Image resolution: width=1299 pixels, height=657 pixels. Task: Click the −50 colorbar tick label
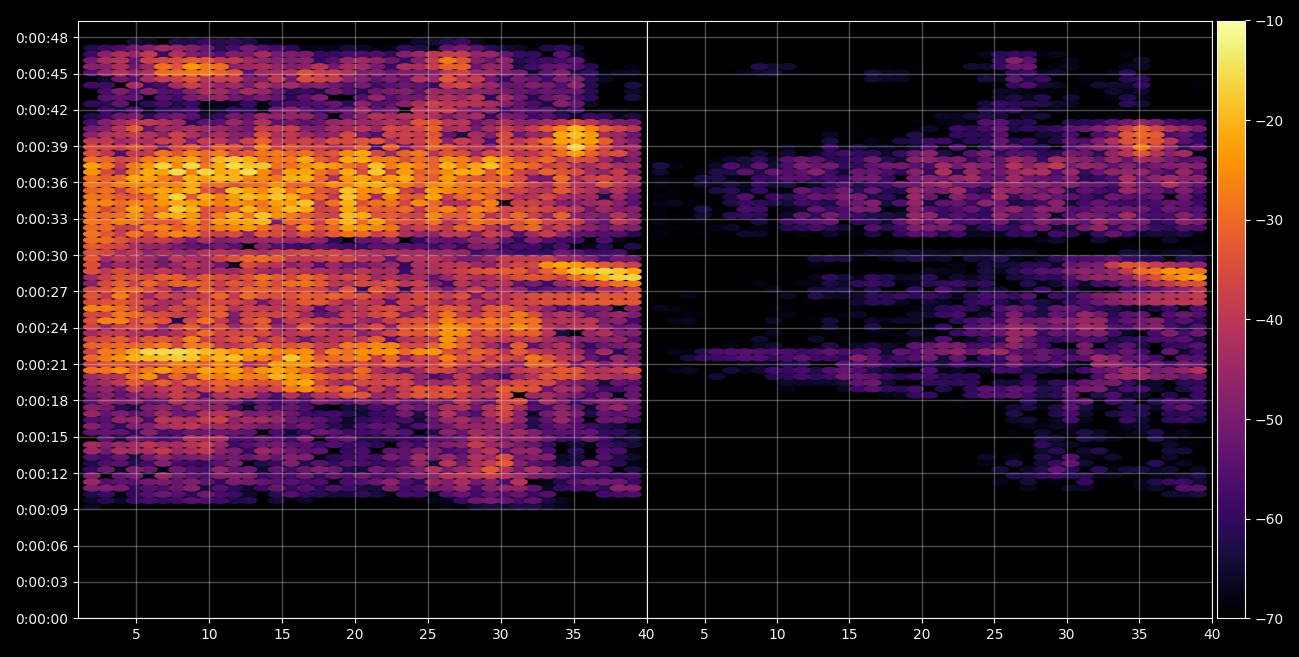pos(1269,419)
